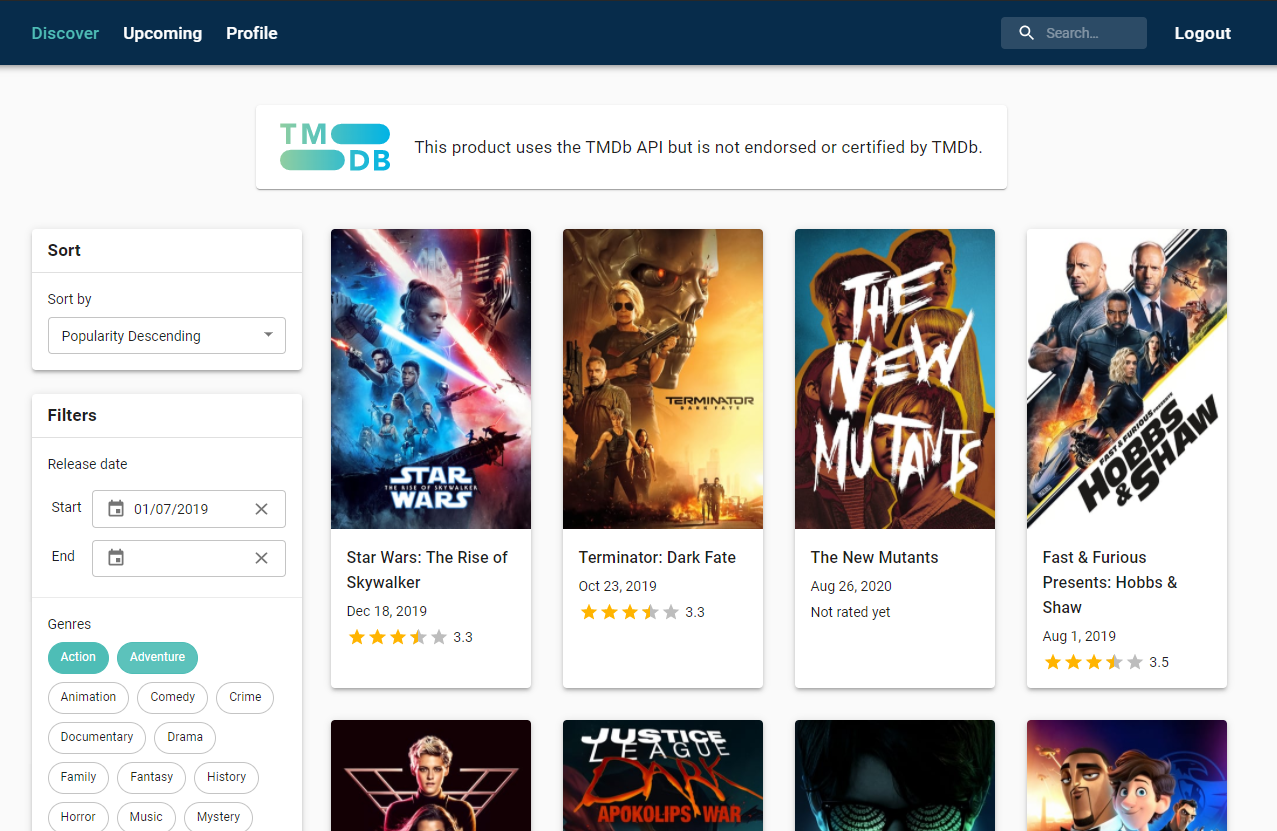Image resolution: width=1277 pixels, height=831 pixels.
Task: Toggle the Drama genre chip
Action: click(x=185, y=737)
